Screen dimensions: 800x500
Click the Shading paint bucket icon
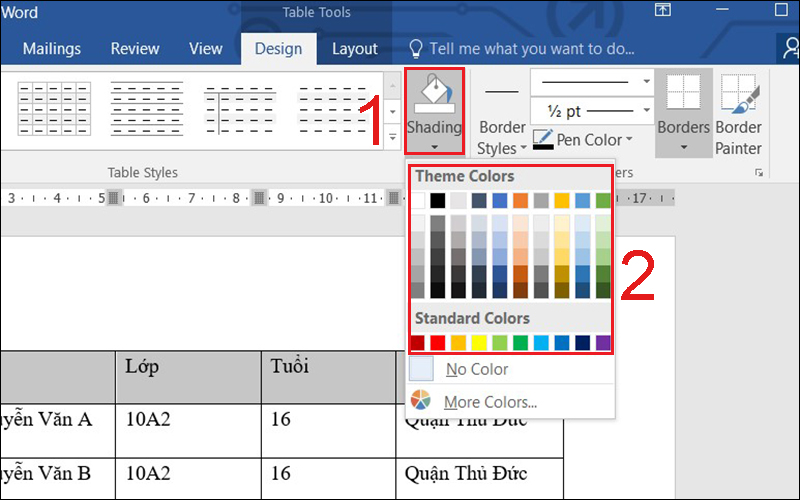(434, 96)
